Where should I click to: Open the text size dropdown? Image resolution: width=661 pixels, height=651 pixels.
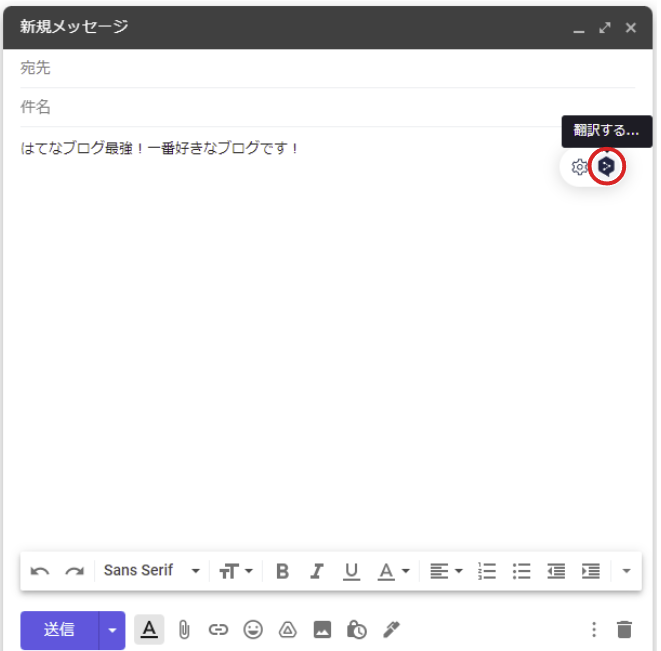[236, 571]
